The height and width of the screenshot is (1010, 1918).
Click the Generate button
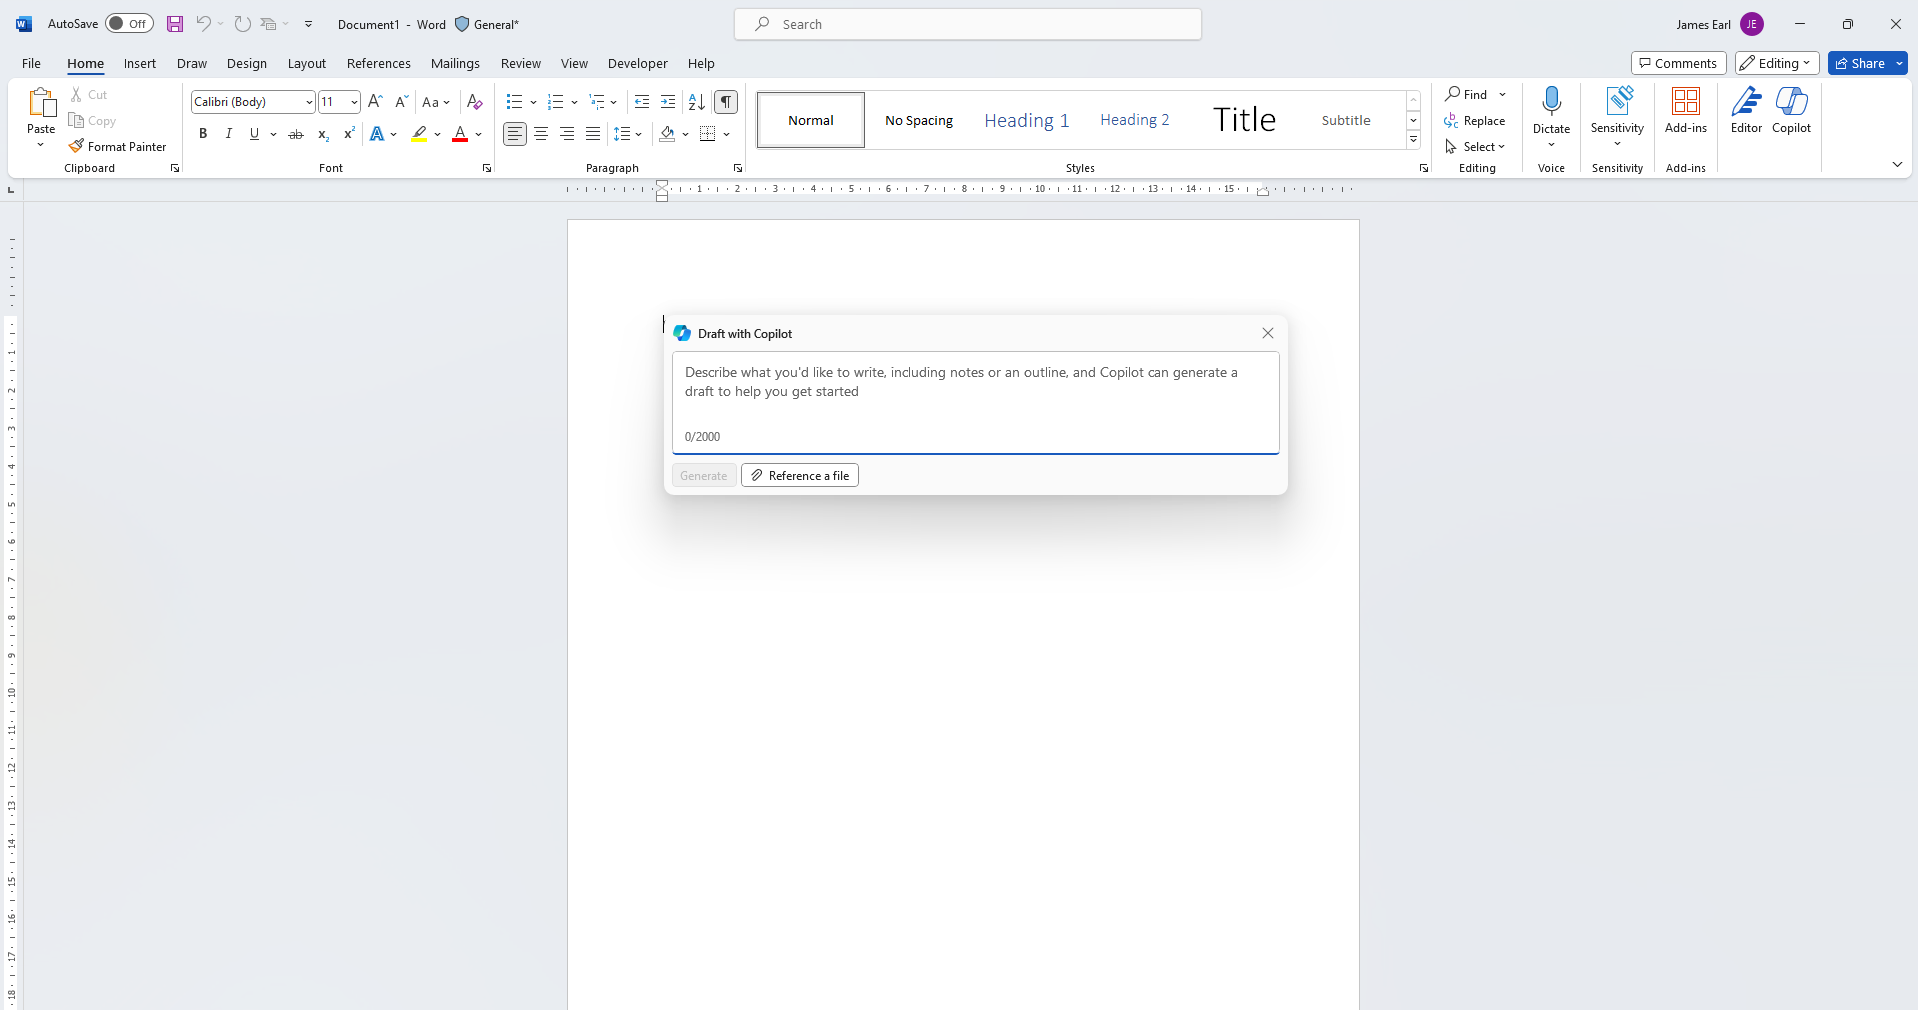[704, 475]
